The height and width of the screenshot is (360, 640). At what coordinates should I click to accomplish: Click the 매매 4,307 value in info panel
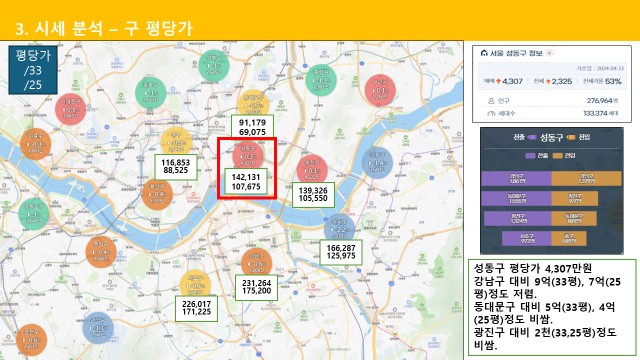503,81
